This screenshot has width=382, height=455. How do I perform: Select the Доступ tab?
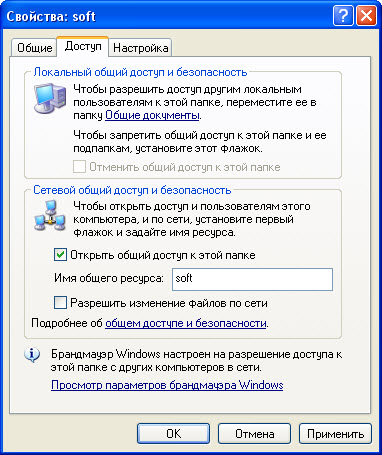coord(83,46)
